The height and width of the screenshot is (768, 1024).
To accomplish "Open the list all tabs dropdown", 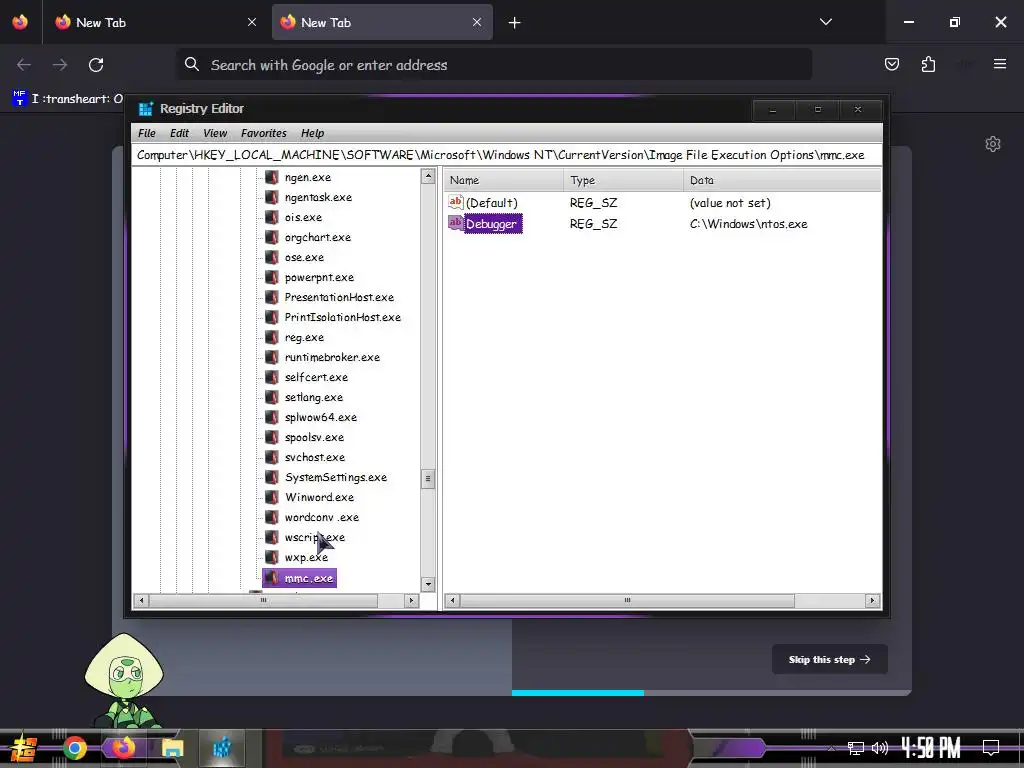I will [x=825, y=22].
